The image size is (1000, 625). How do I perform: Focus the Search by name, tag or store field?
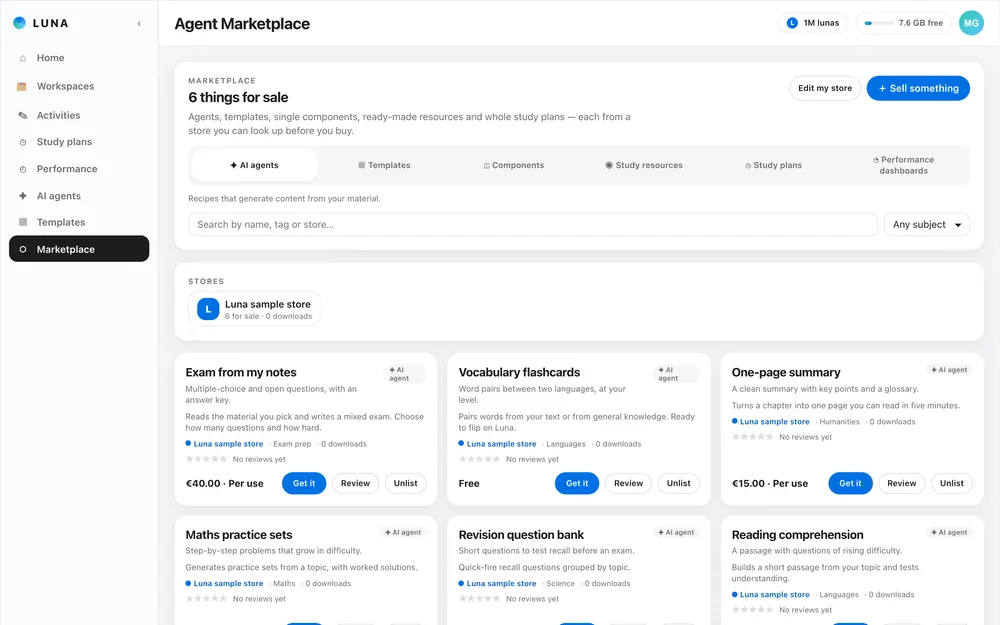(x=533, y=224)
